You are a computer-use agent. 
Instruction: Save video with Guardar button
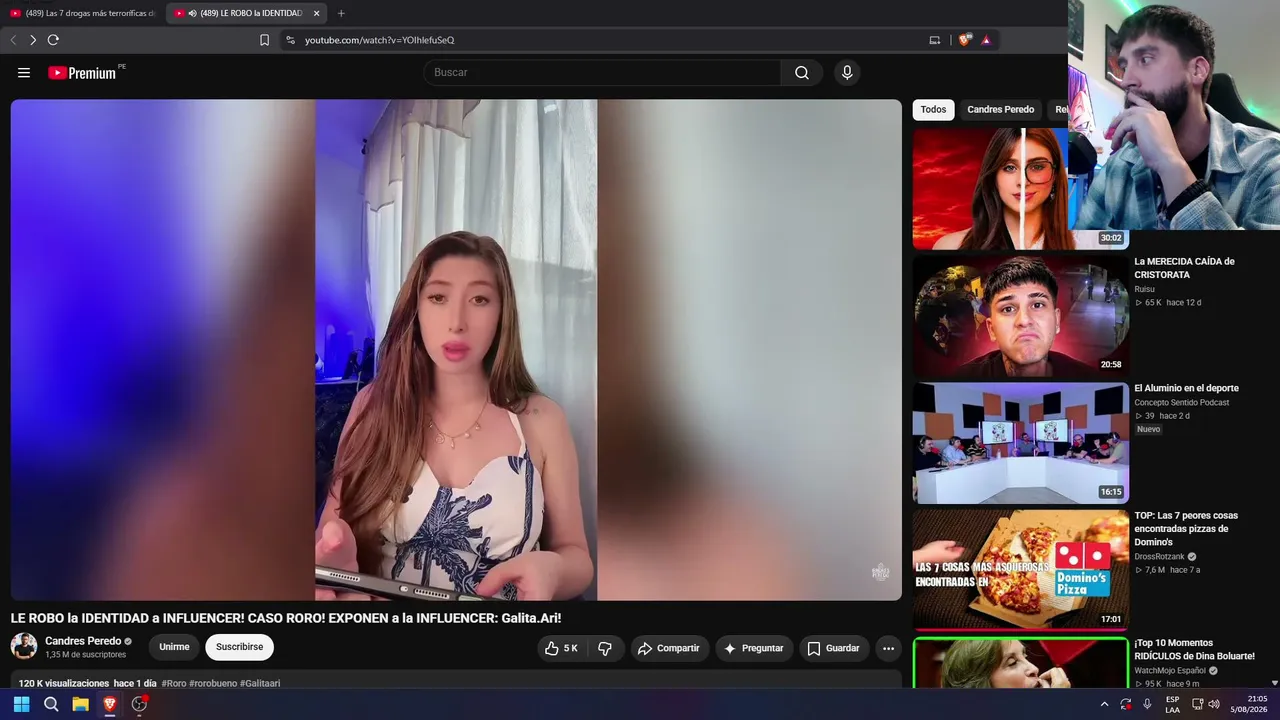coord(834,648)
